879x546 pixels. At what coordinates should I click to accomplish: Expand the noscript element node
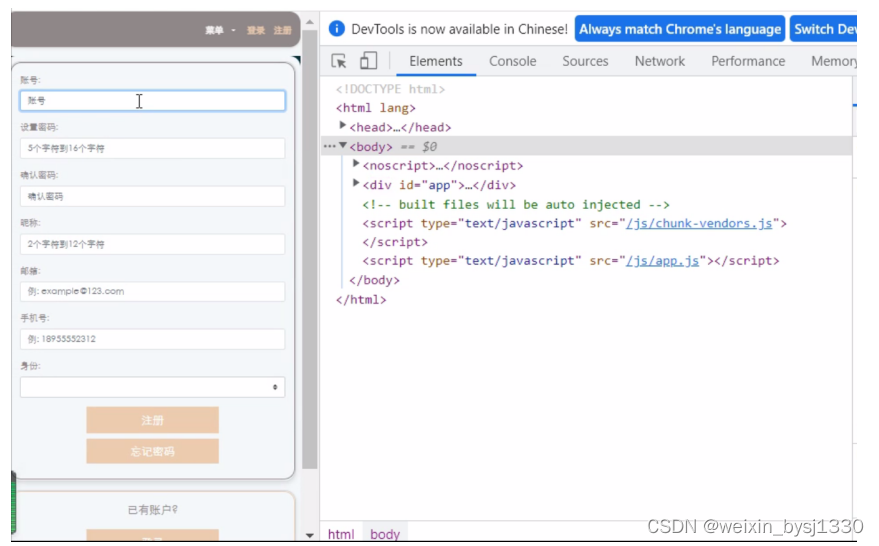tap(355, 164)
